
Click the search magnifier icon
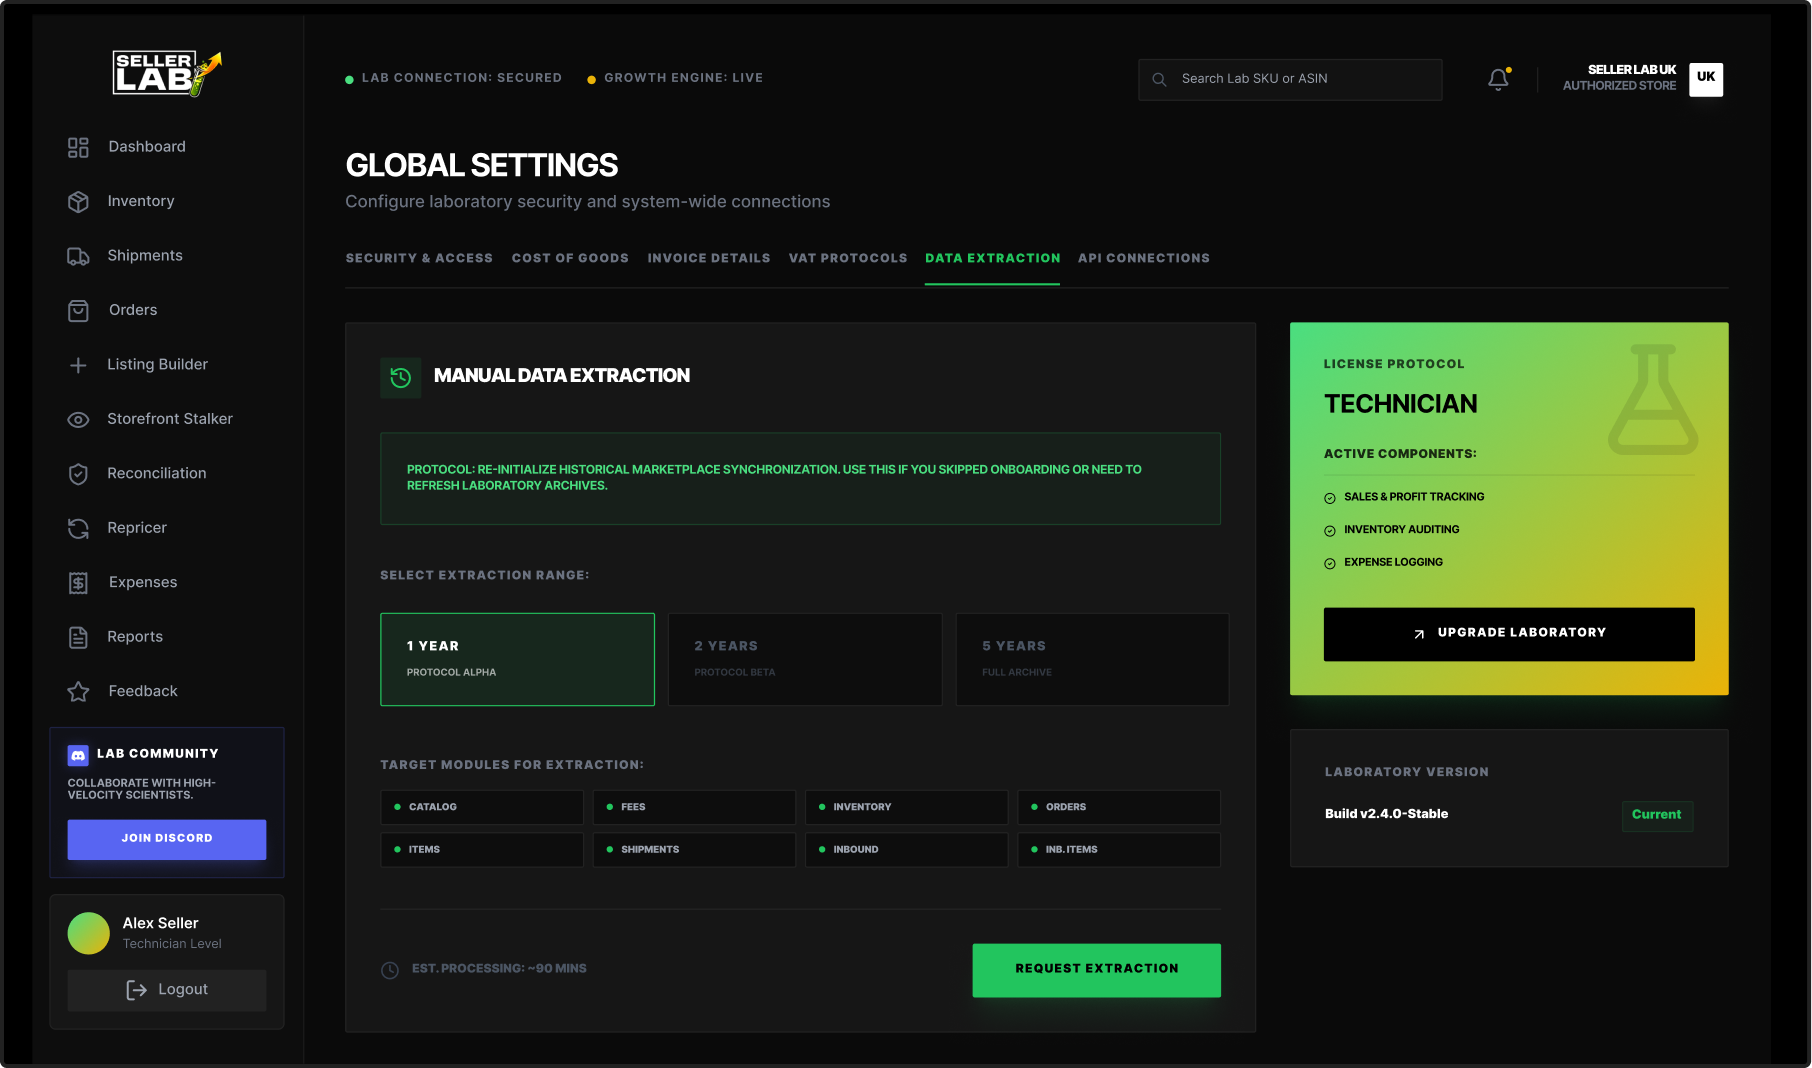coord(1159,78)
